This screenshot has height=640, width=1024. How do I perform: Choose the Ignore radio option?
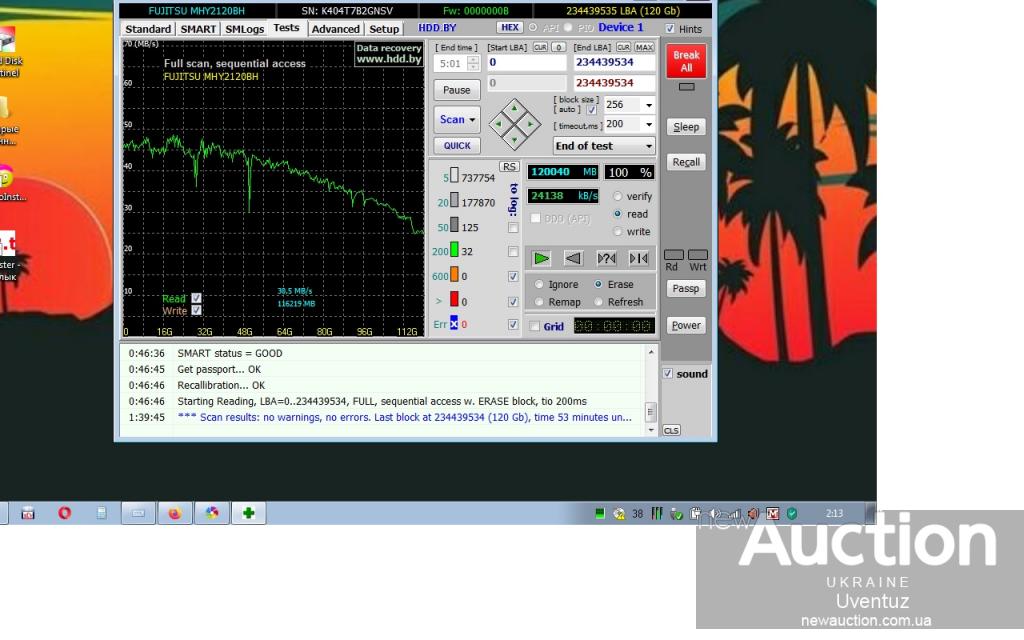pos(539,284)
